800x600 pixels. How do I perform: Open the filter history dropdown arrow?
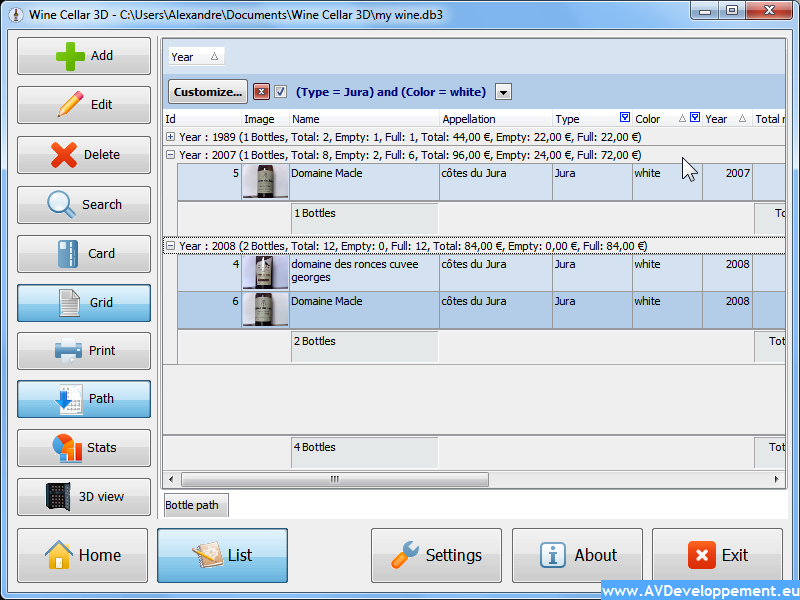503,92
